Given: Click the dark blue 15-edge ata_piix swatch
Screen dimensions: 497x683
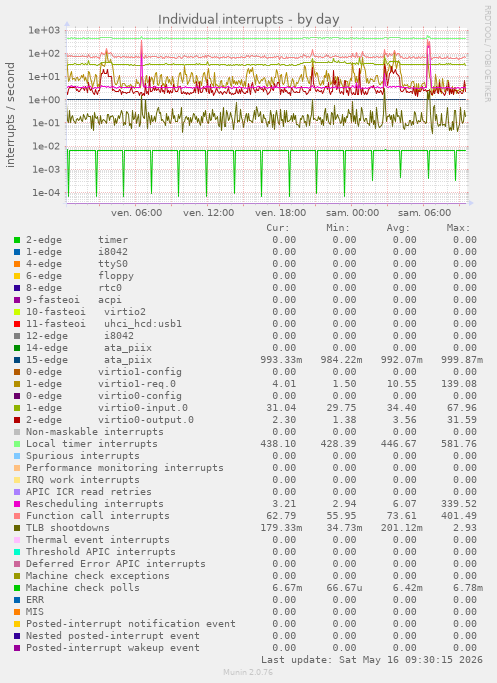Looking at the screenshot, I should [x=17, y=360].
